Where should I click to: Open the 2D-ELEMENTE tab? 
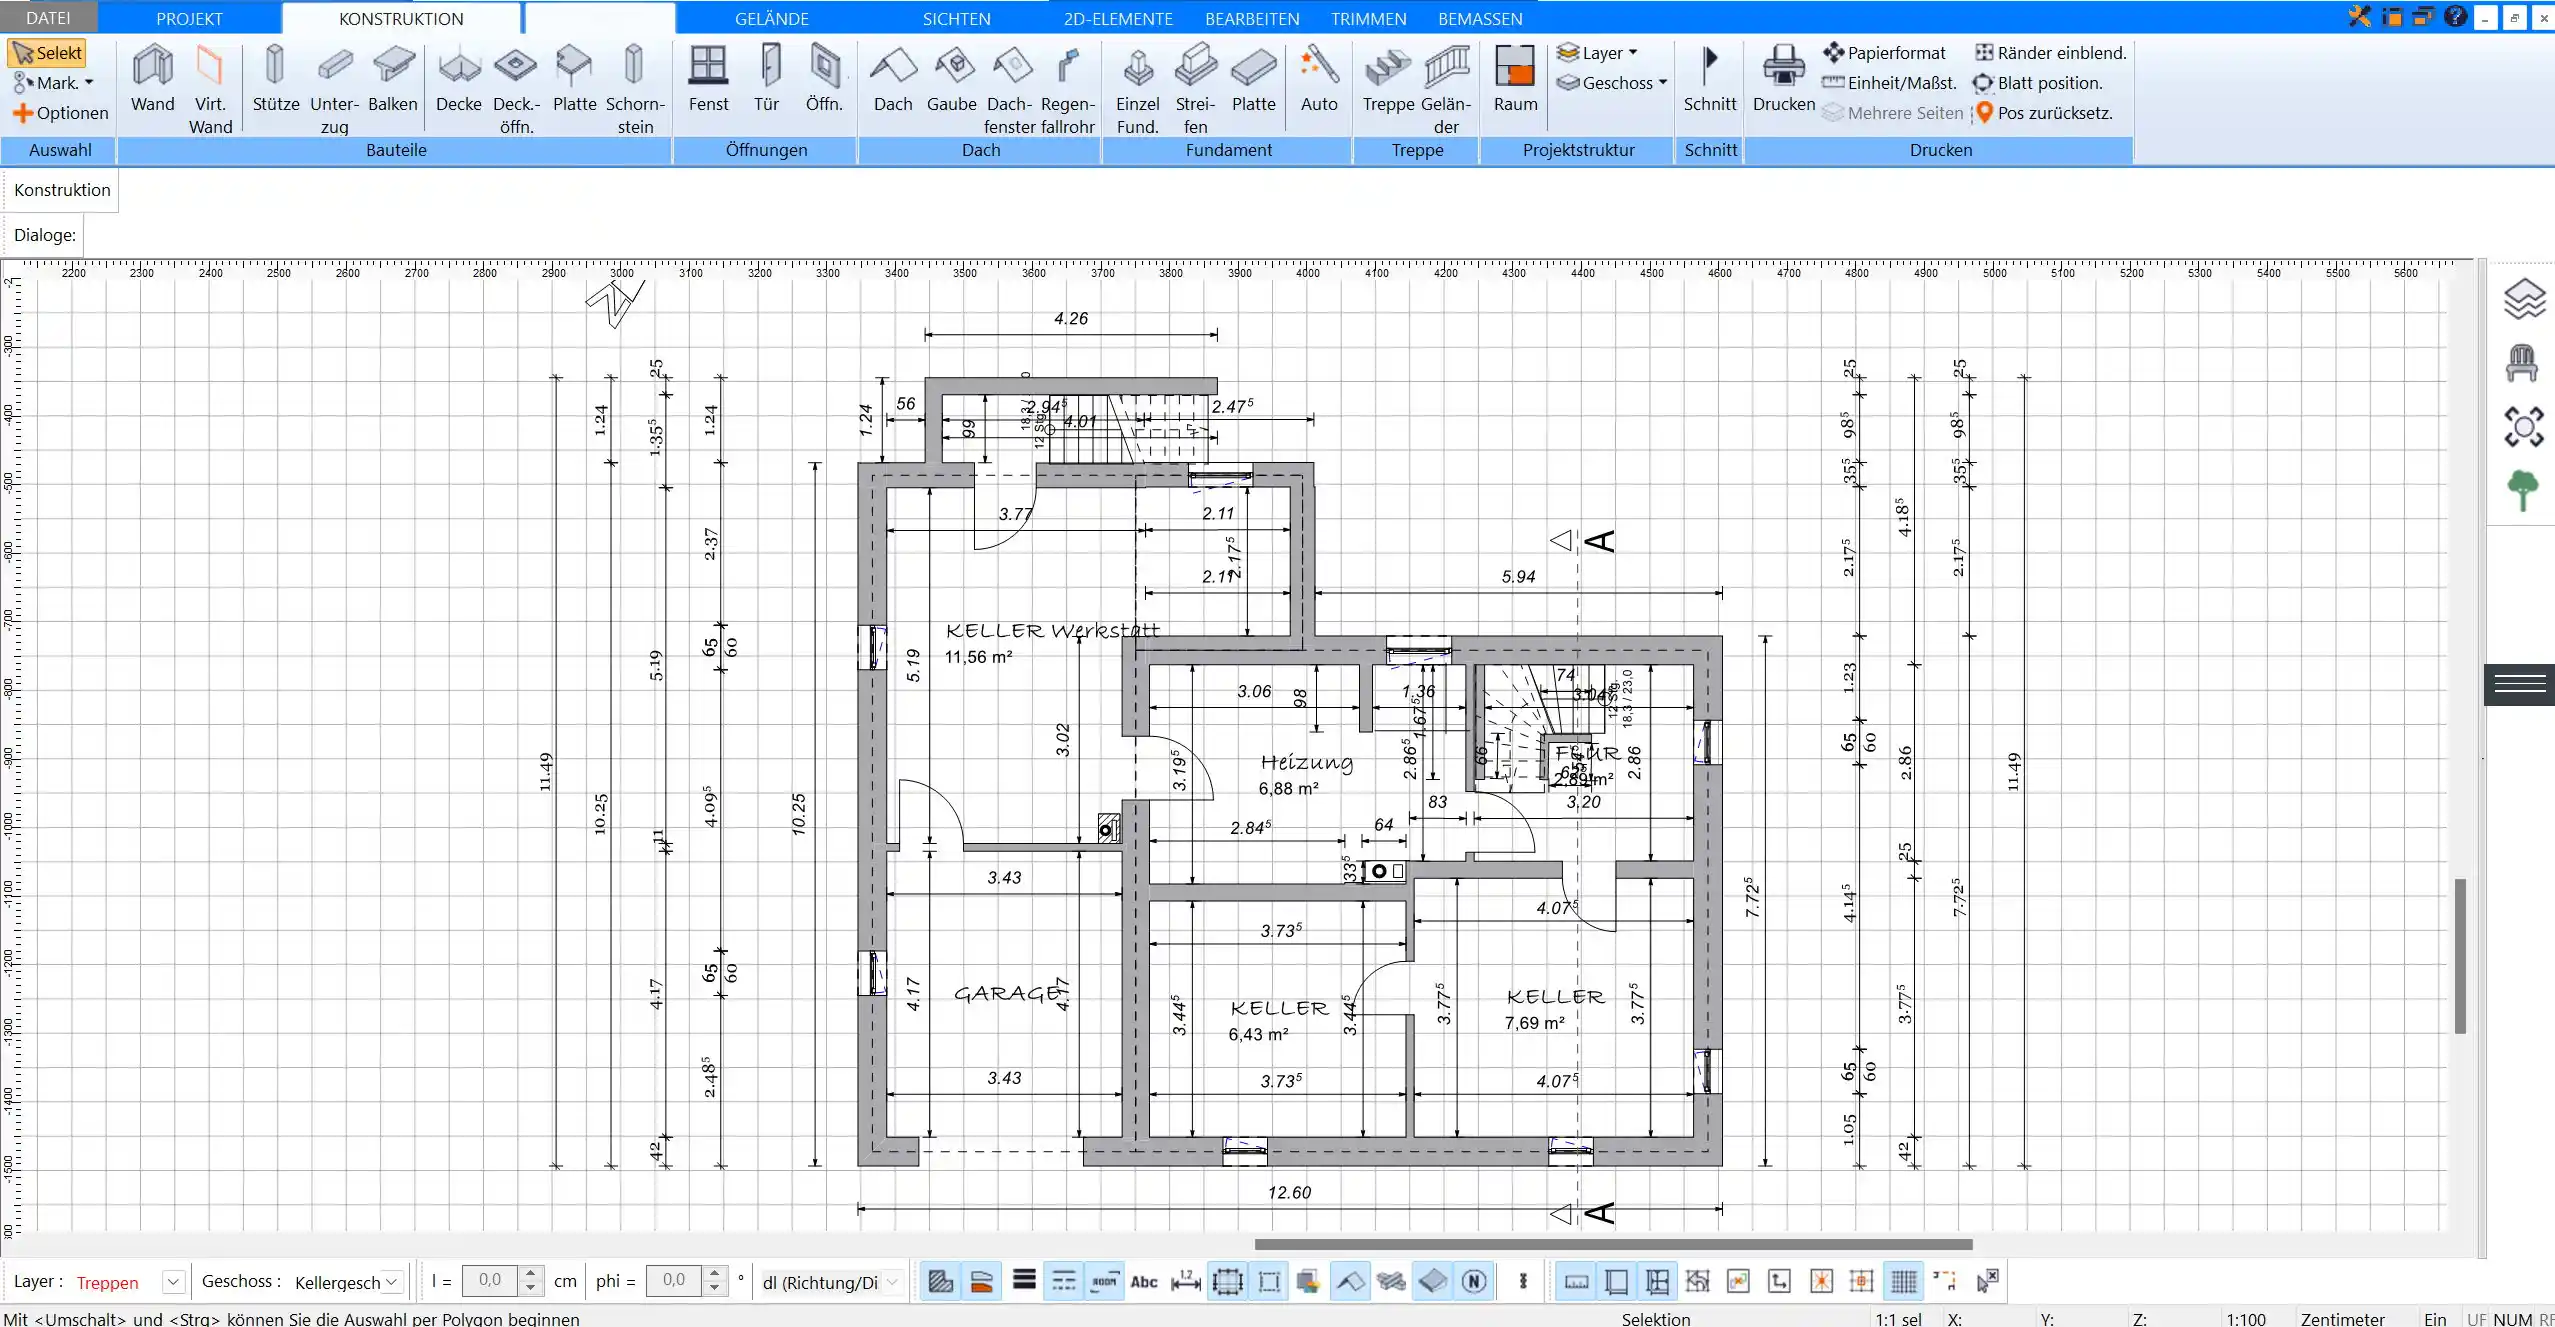tap(1118, 18)
